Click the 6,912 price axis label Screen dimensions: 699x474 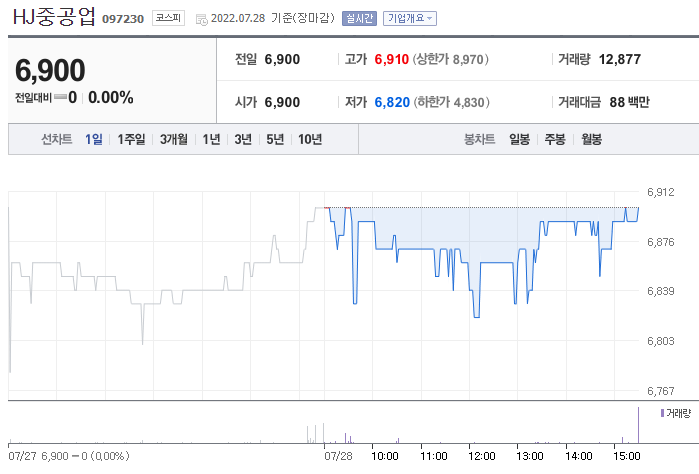click(661, 192)
